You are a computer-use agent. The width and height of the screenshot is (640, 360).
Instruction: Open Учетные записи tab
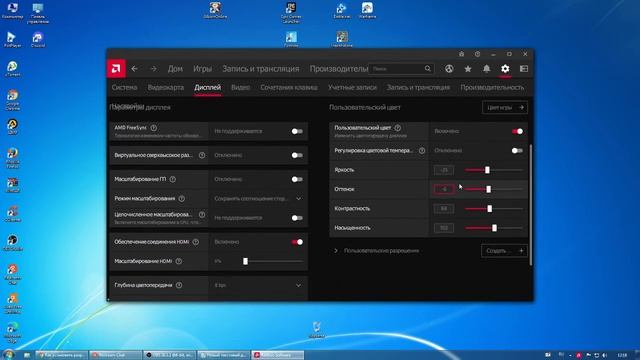tap(352, 87)
